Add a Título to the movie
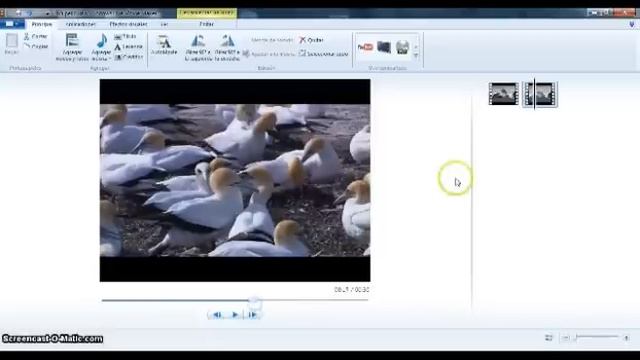 tap(126, 37)
